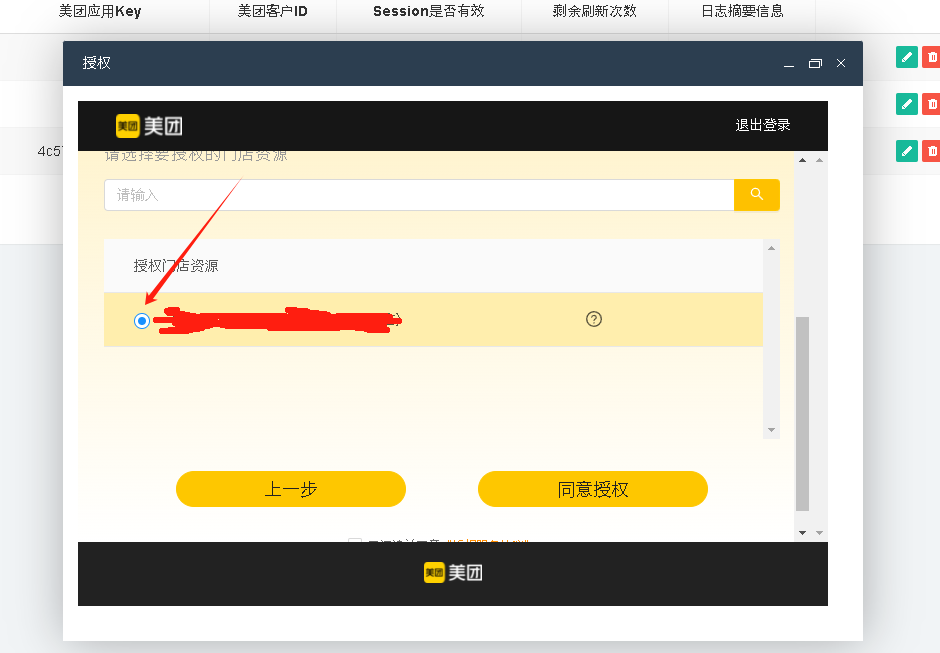Minimize the 授权 dialog
This screenshot has height=653, width=940.
[789, 64]
